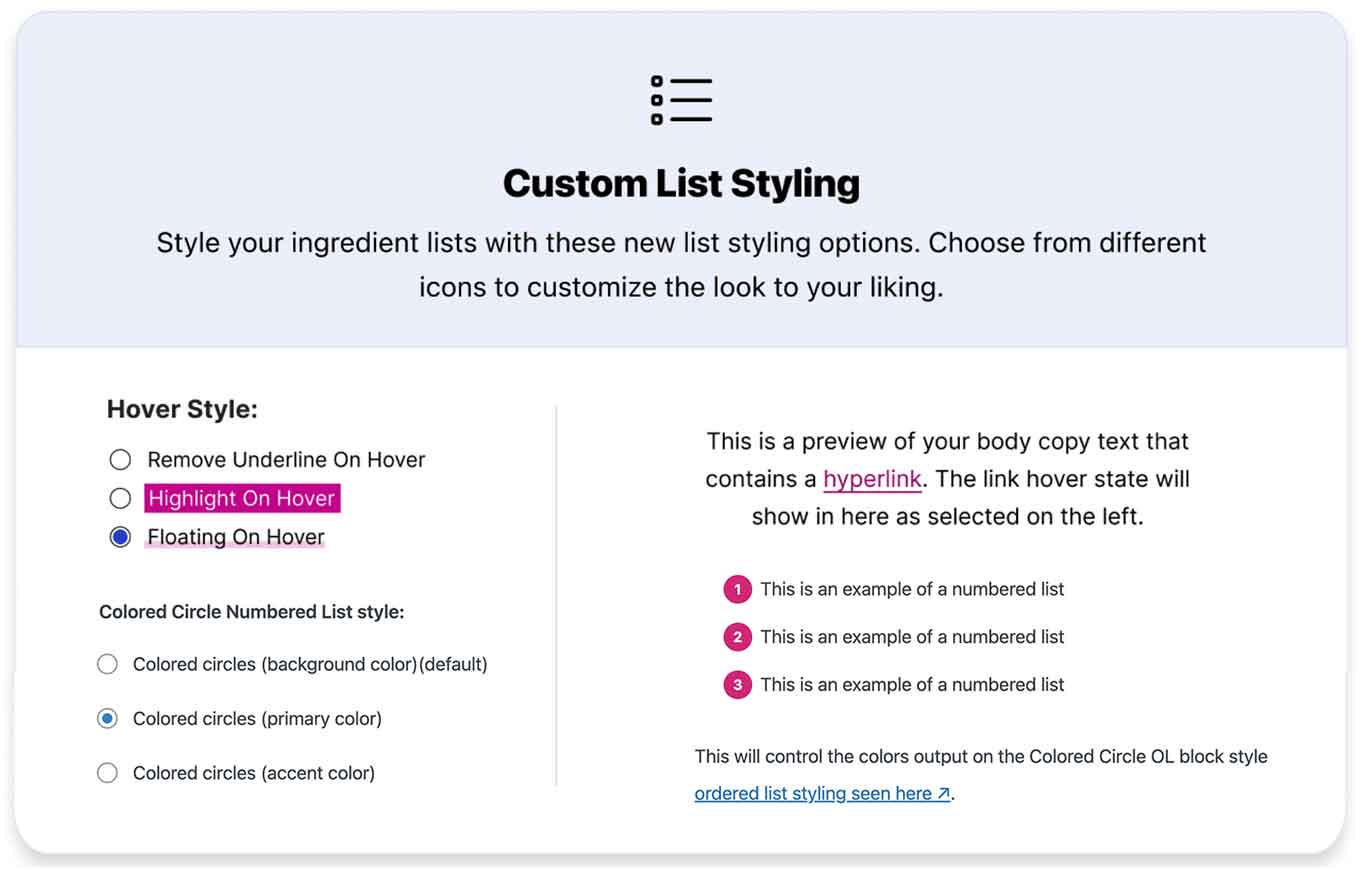
Task: Click the pink circle numbered 3
Action: 737,685
